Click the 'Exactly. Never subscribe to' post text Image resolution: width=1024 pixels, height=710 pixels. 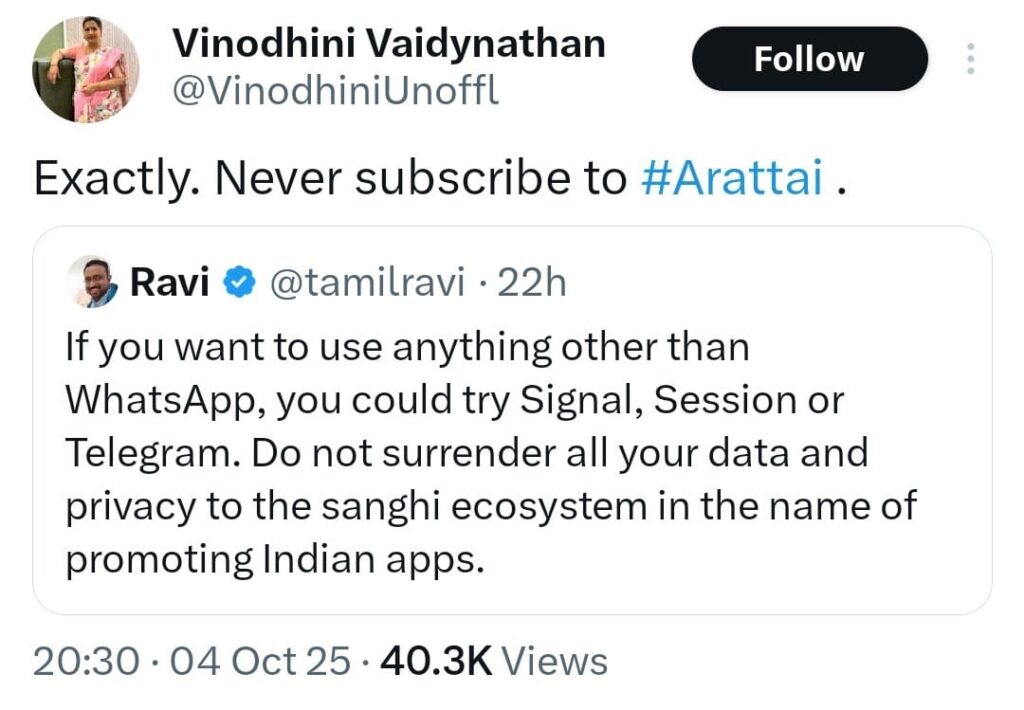click(330, 178)
